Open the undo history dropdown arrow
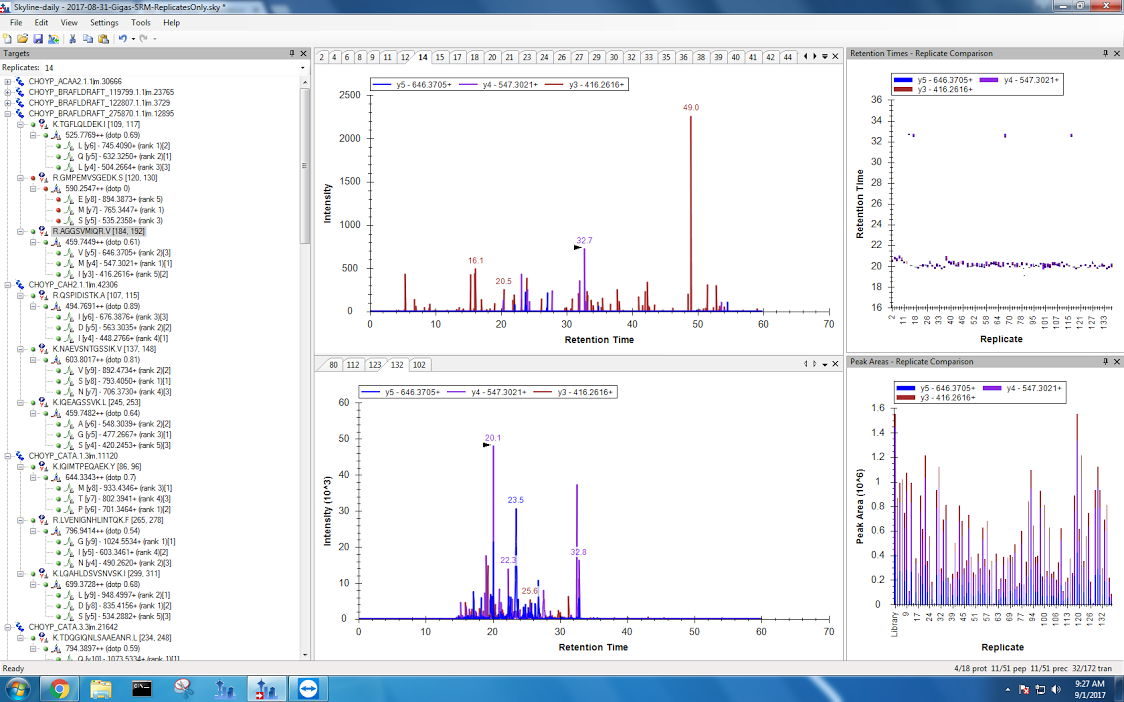 tap(132, 38)
